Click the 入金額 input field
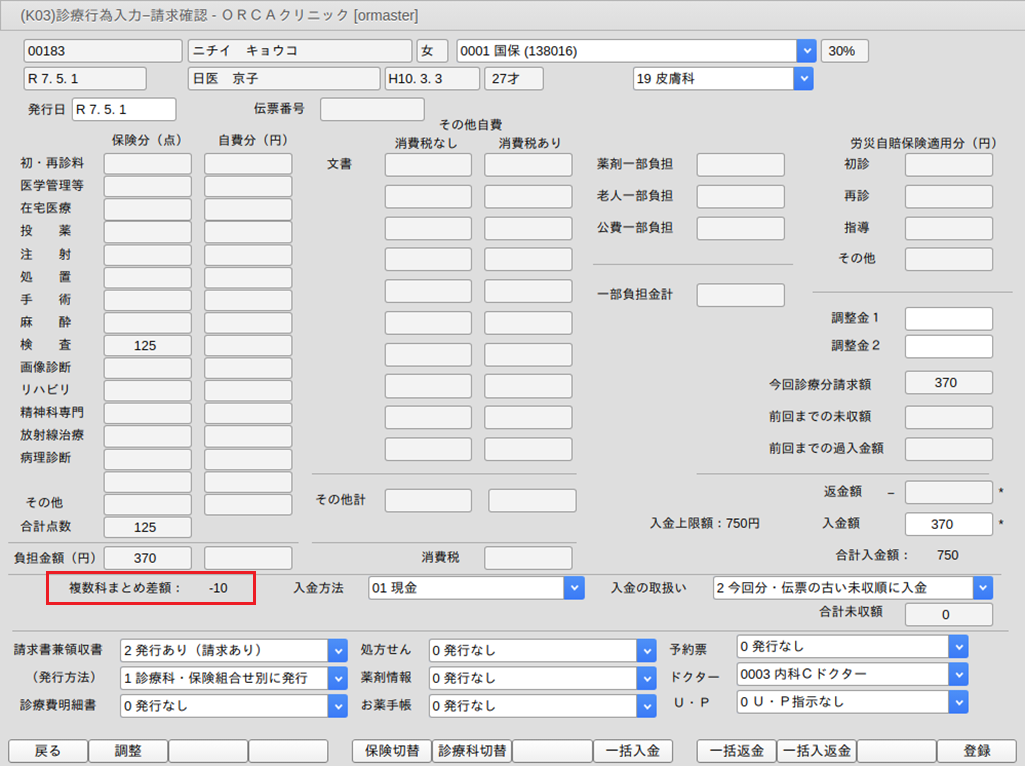This screenshot has height=766, width=1025. pos(948,524)
